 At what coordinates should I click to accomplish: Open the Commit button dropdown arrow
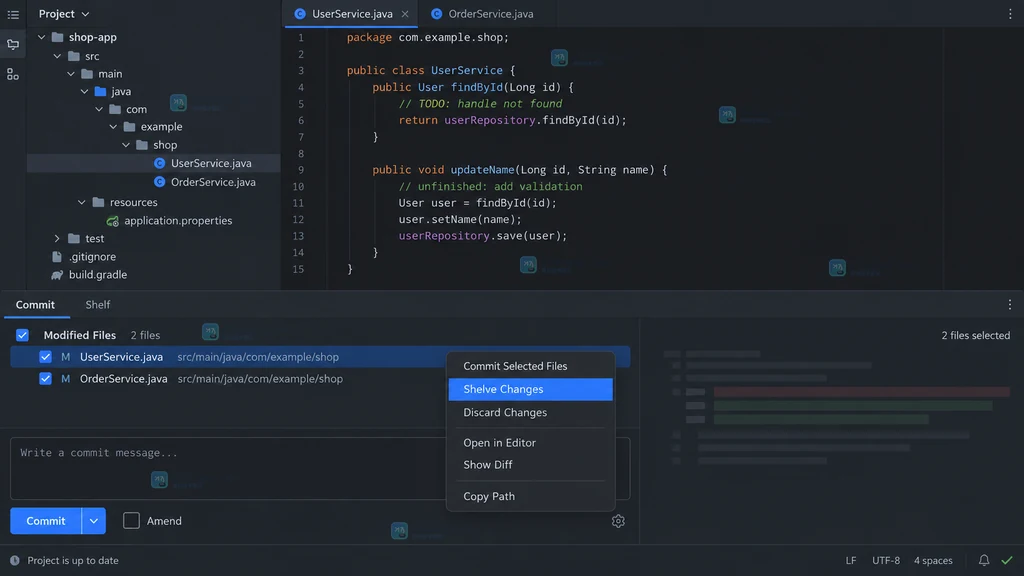click(93, 520)
